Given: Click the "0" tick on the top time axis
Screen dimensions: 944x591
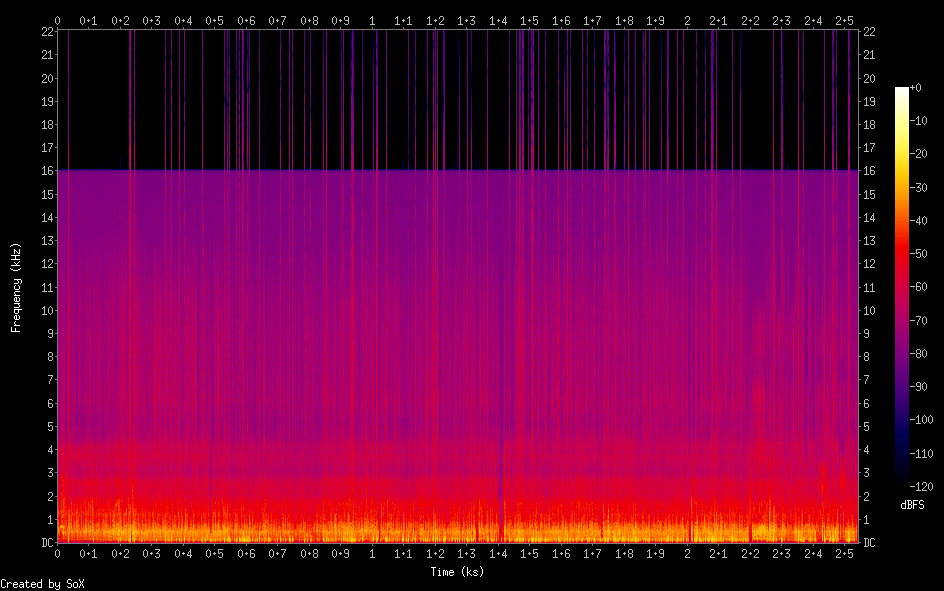Looking at the screenshot, I should pyautogui.click(x=57, y=21).
